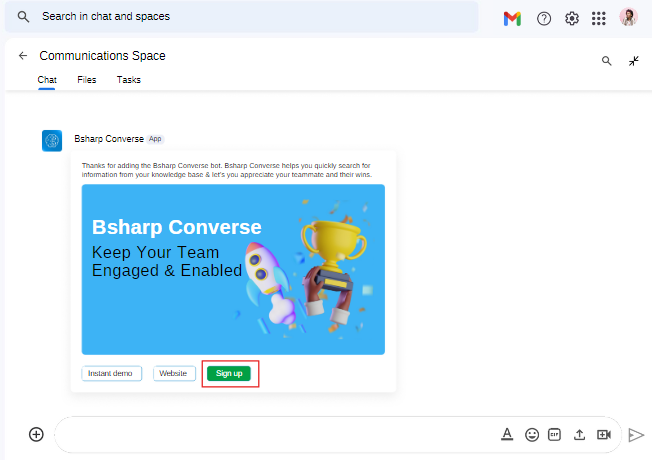Click the Instant demo button
The height and width of the screenshot is (460, 652).
click(x=111, y=373)
